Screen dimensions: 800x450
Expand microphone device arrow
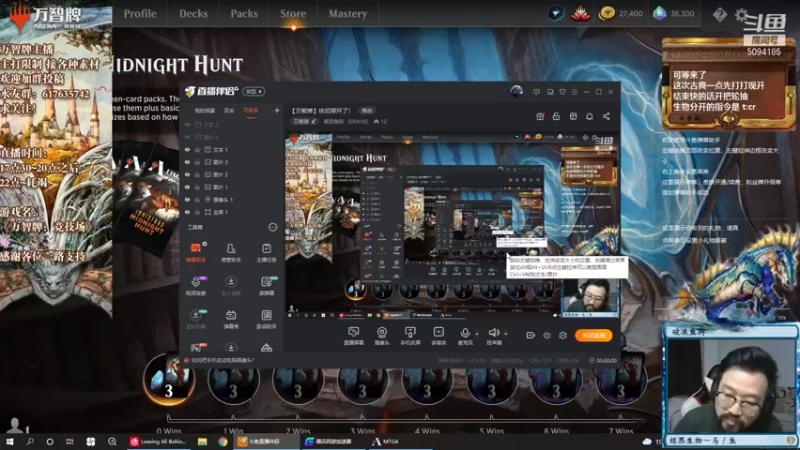[477, 334]
